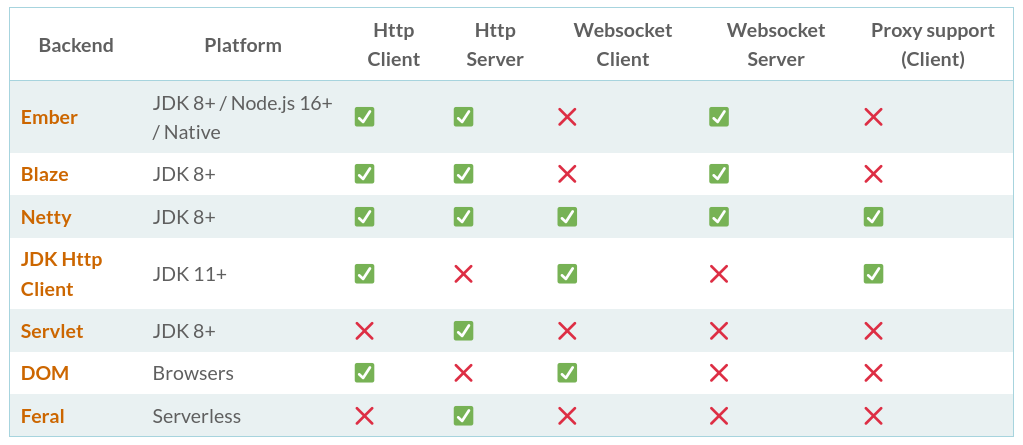
Task: Click Netty's Websocket Client green checkmark
Action: pos(567,216)
